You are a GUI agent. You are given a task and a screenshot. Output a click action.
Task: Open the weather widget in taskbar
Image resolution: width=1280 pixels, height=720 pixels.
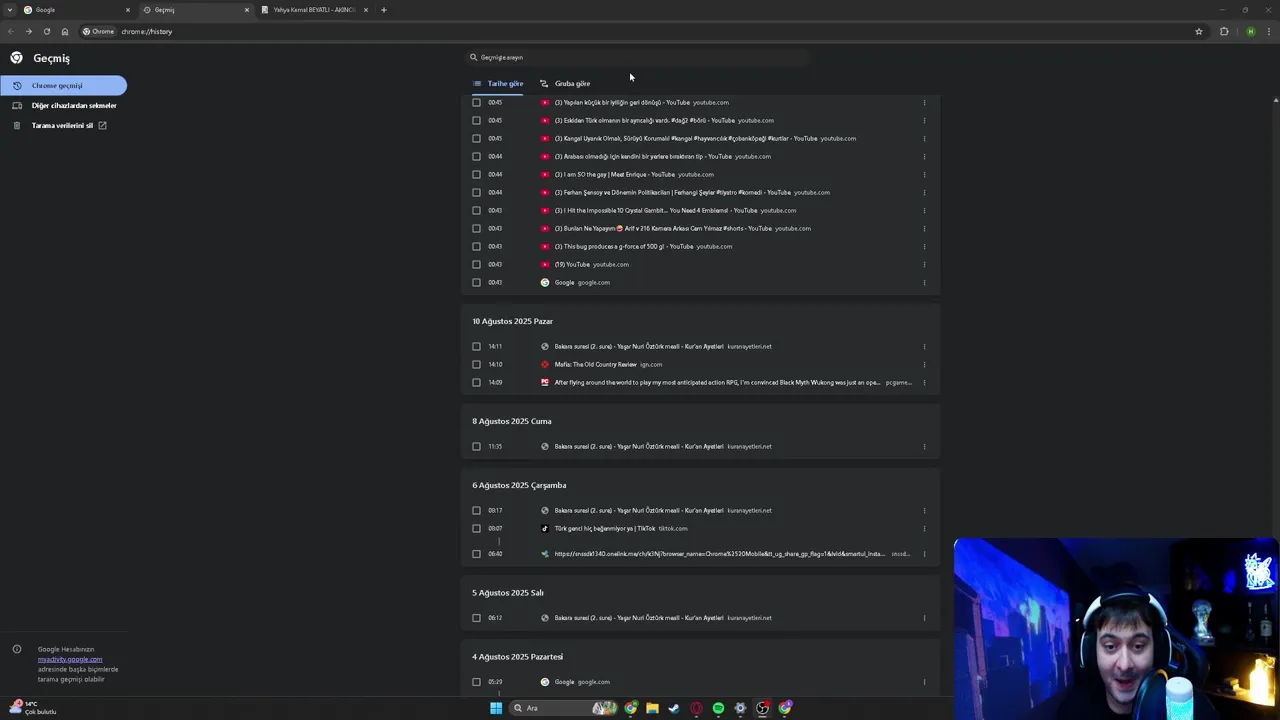(x=33, y=708)
